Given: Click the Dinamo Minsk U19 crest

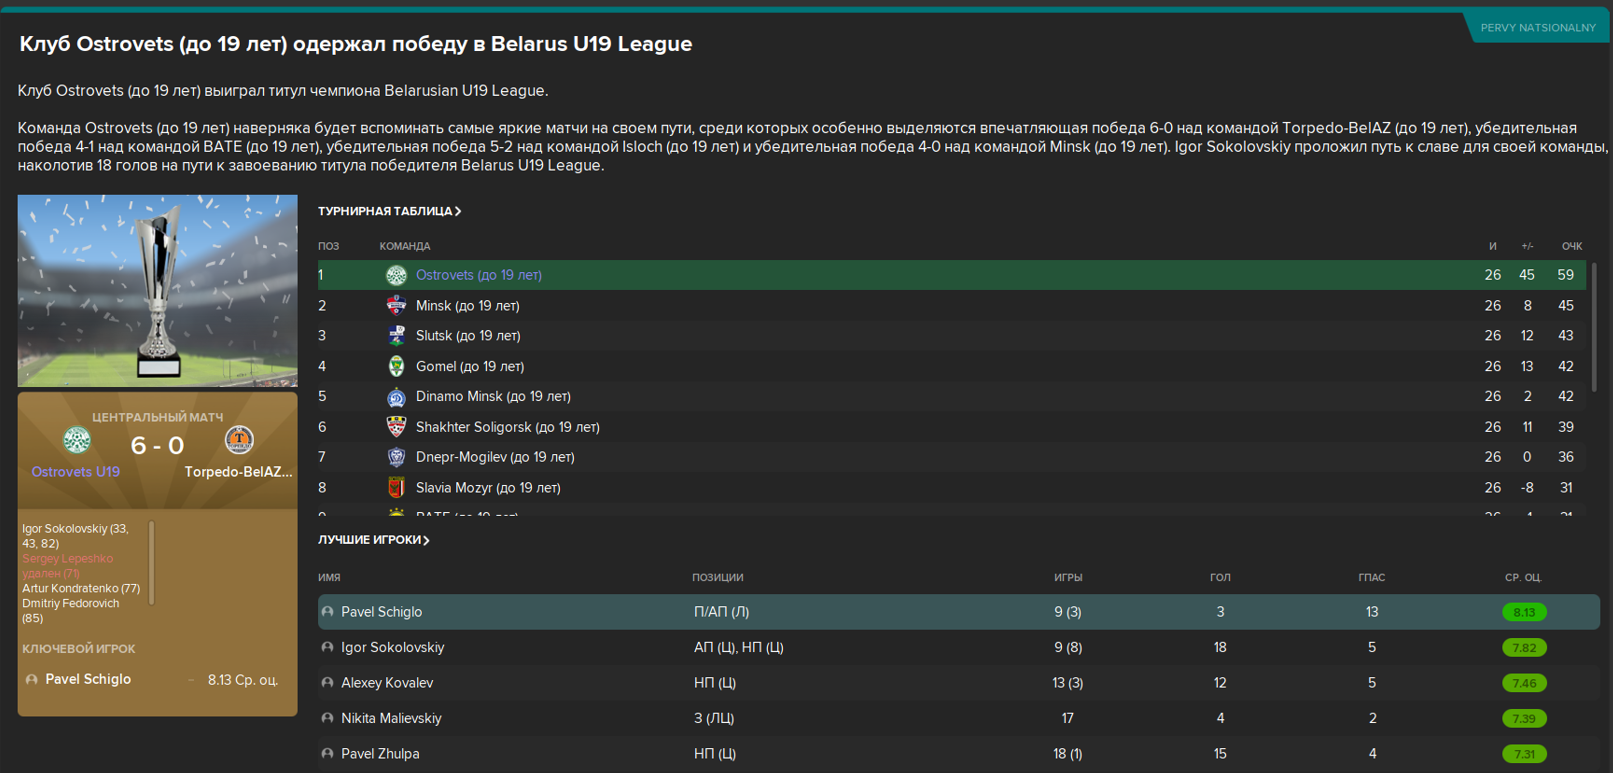Looking at the screenshot, I should [x=396, y=397].
